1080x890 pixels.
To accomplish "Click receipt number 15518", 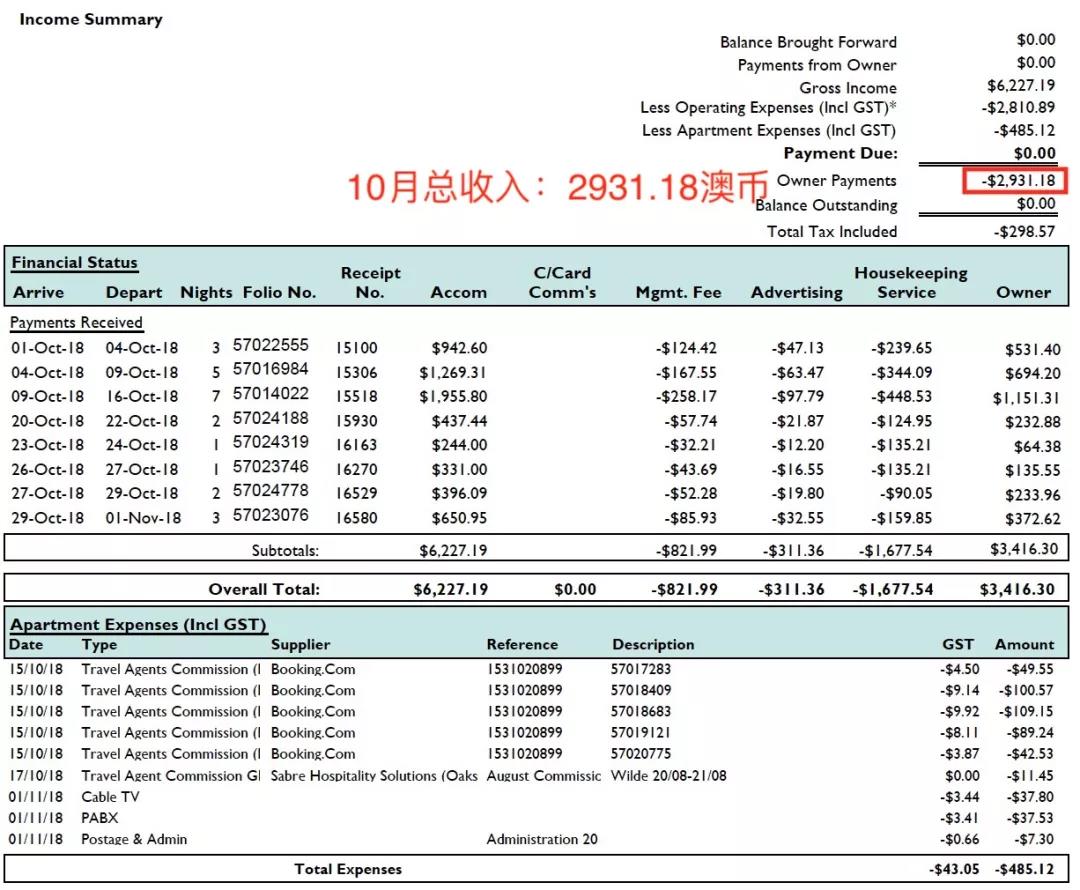I will click(x=356, y=396).
